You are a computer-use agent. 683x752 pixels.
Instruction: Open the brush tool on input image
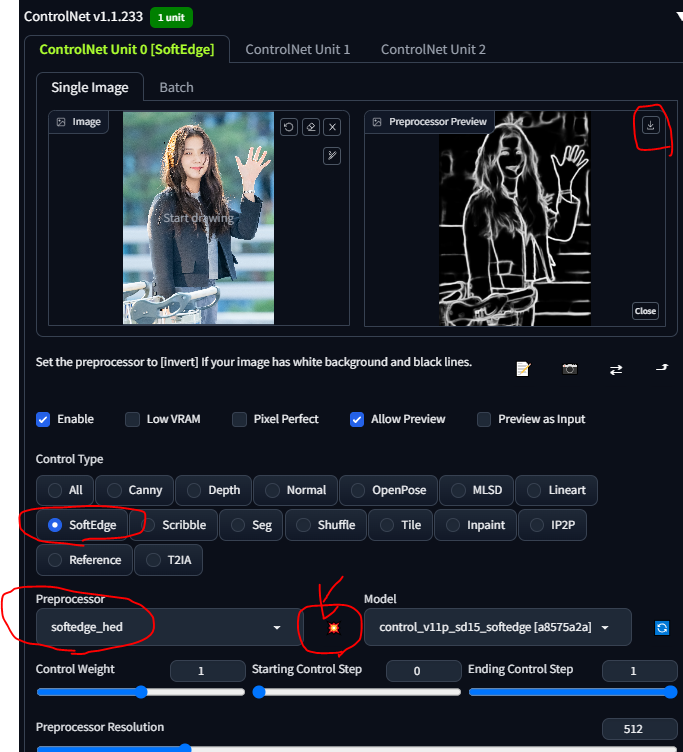pyautogui.click(x=332, y=155)
